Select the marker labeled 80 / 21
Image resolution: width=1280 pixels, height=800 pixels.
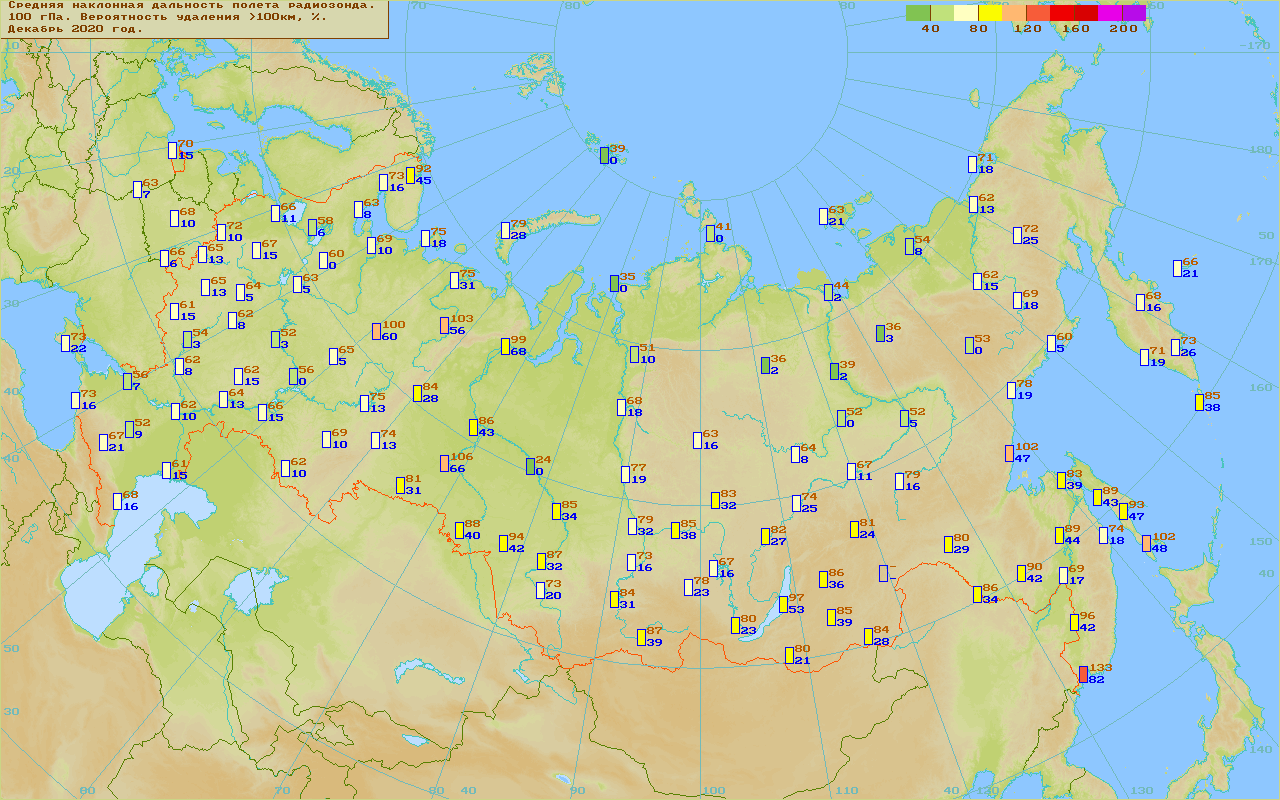[x=790, y=655]
